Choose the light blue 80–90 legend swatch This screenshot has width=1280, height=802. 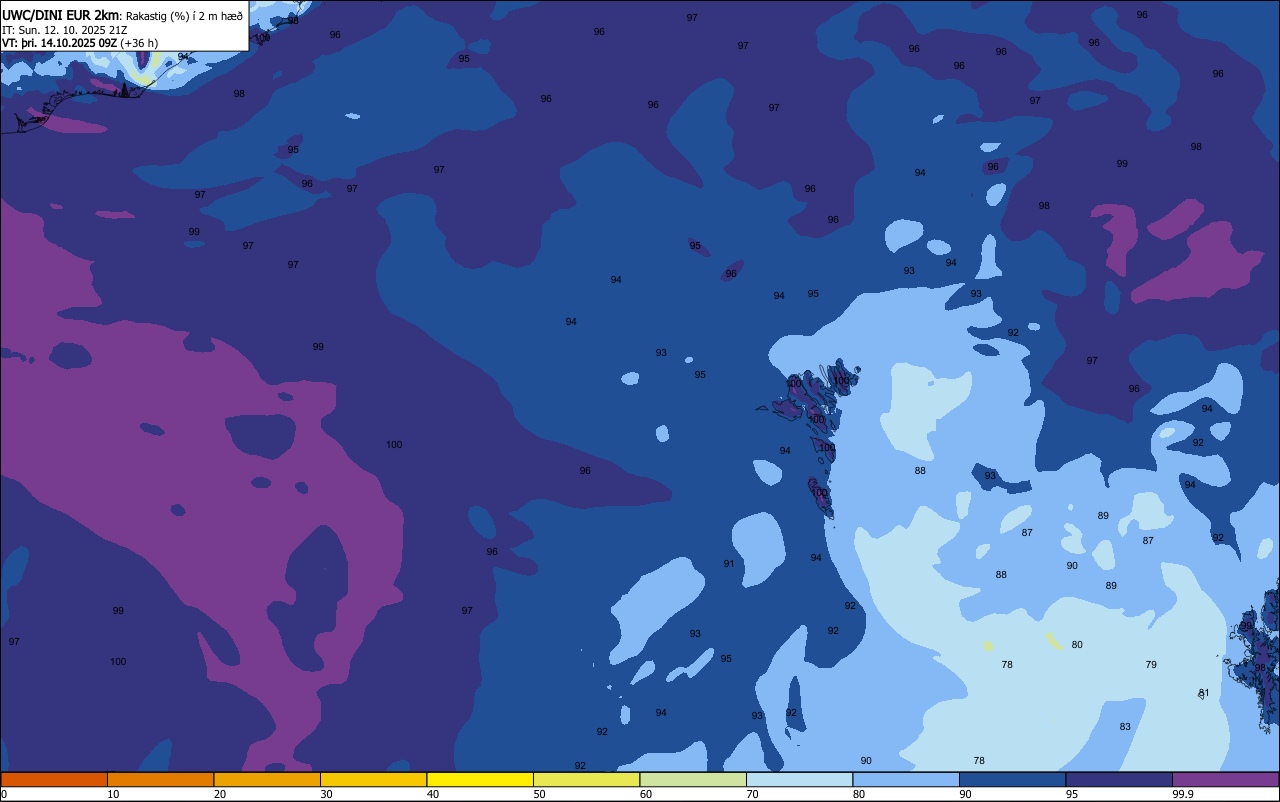pos(906,779)
